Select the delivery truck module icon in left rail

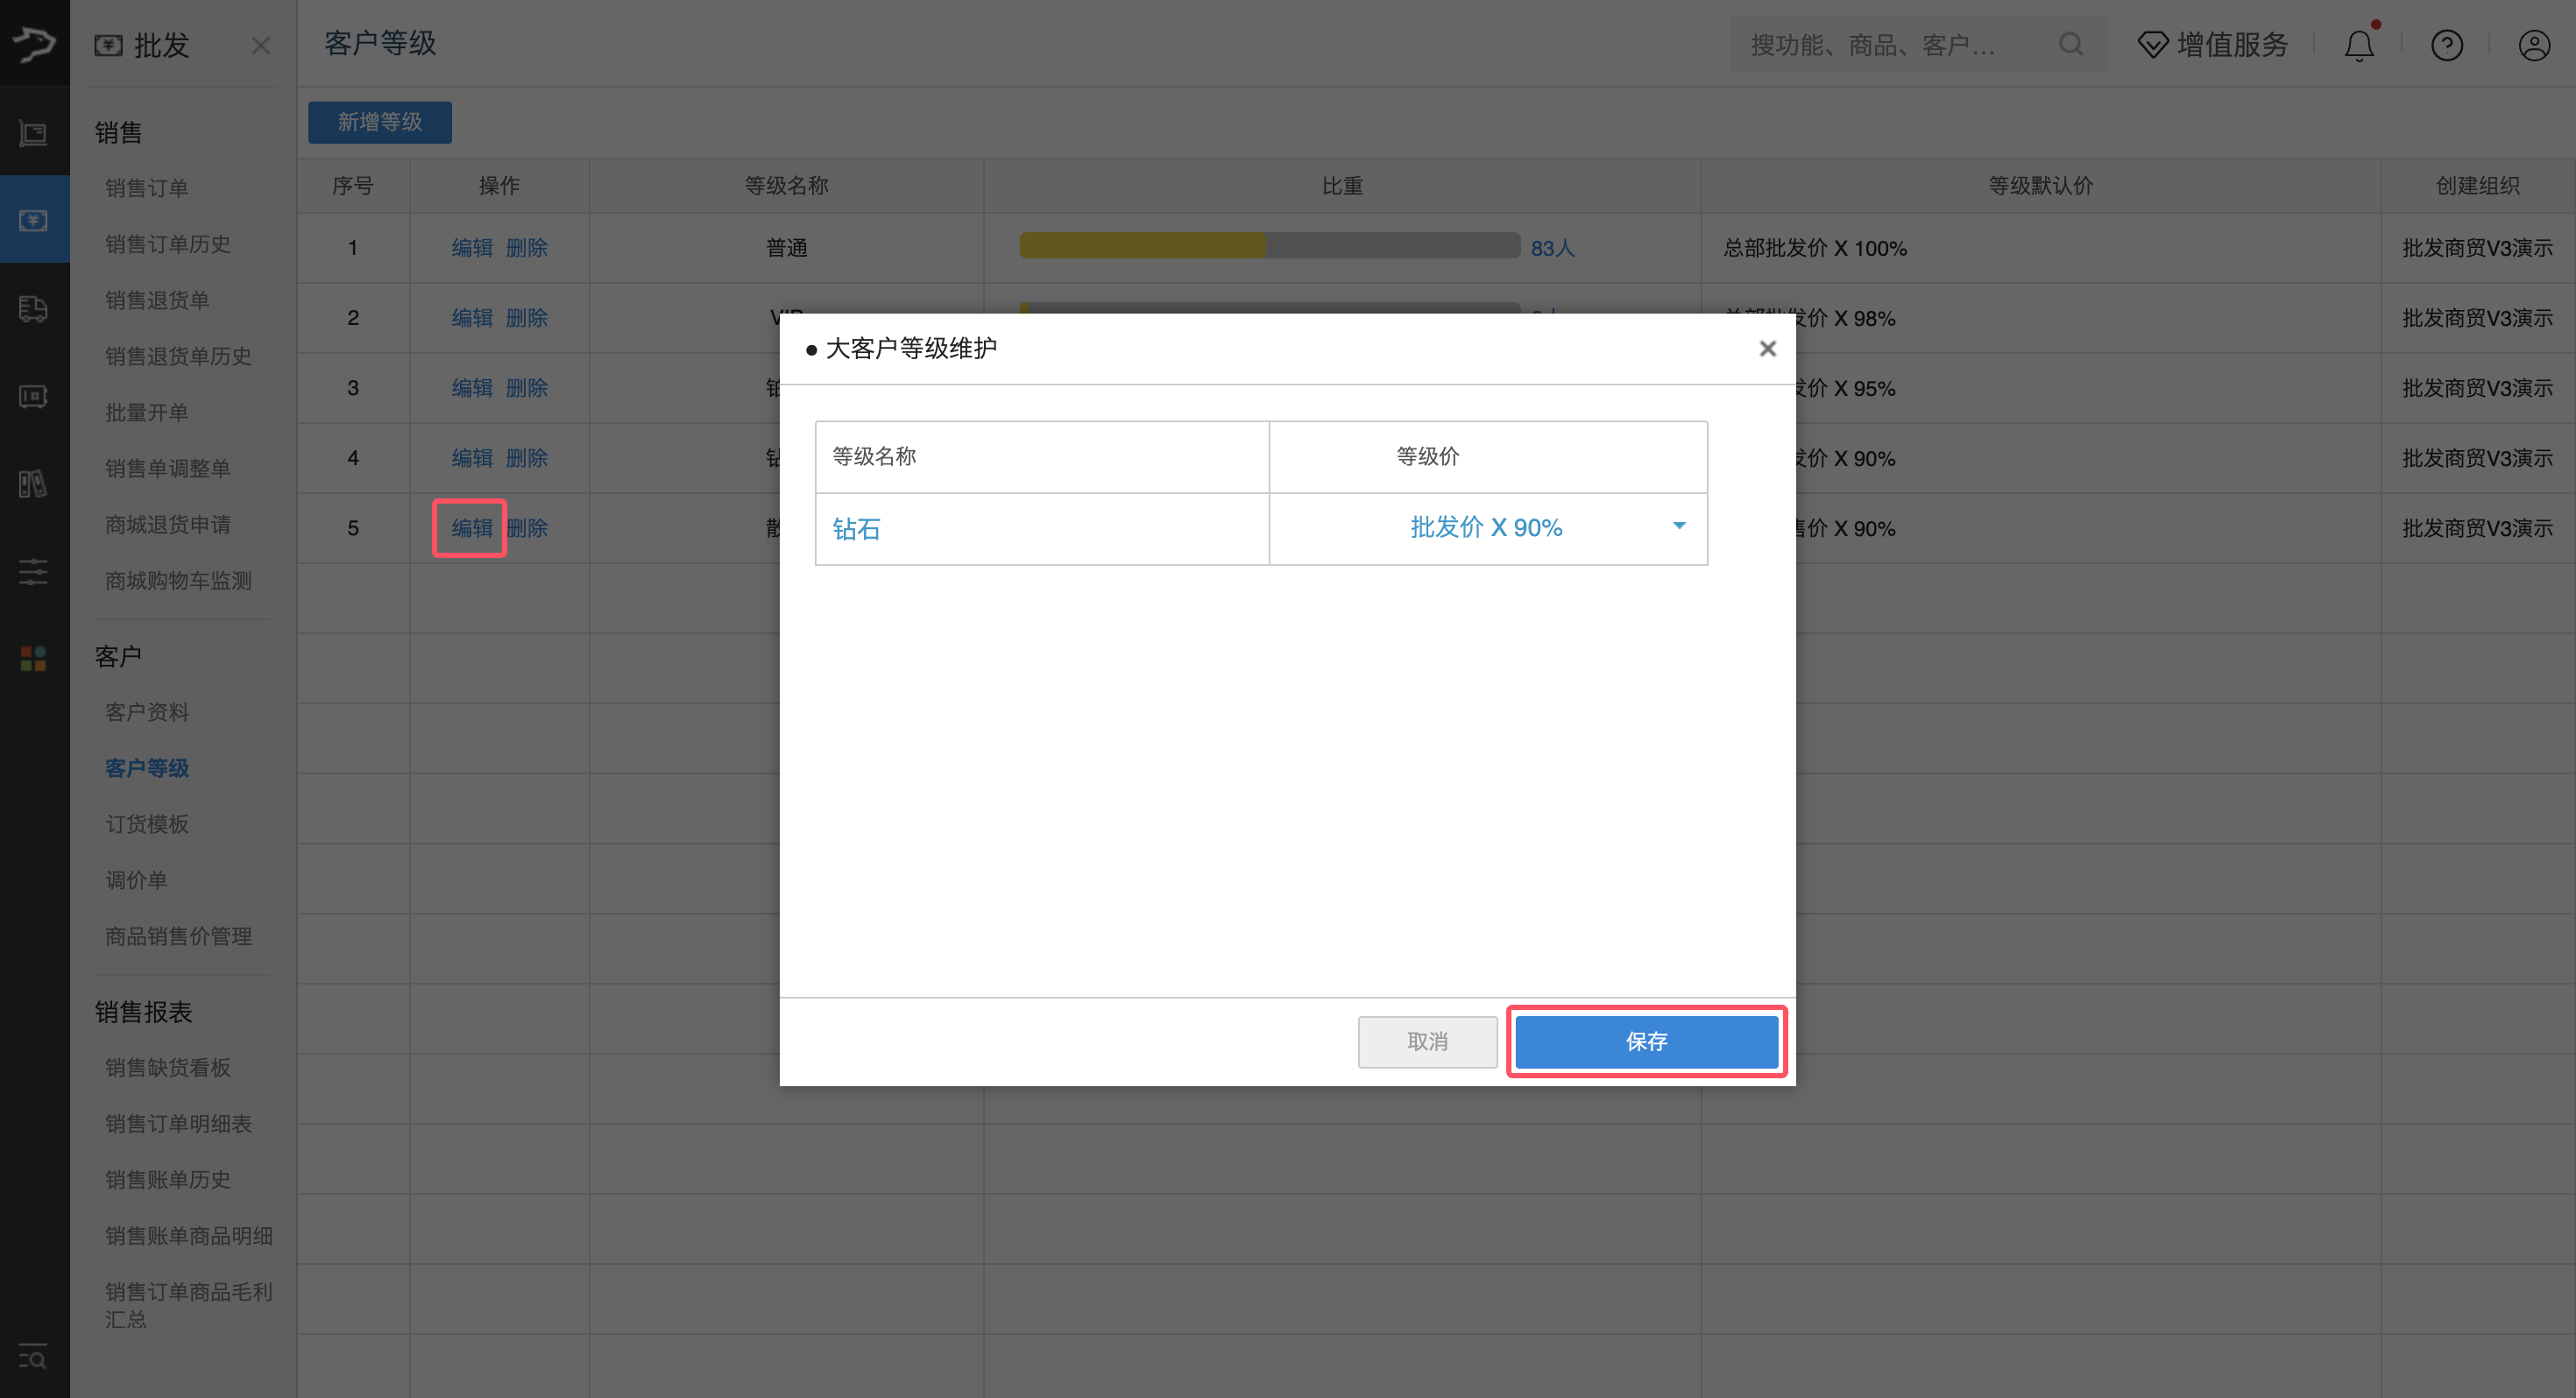tap(33, 309)
